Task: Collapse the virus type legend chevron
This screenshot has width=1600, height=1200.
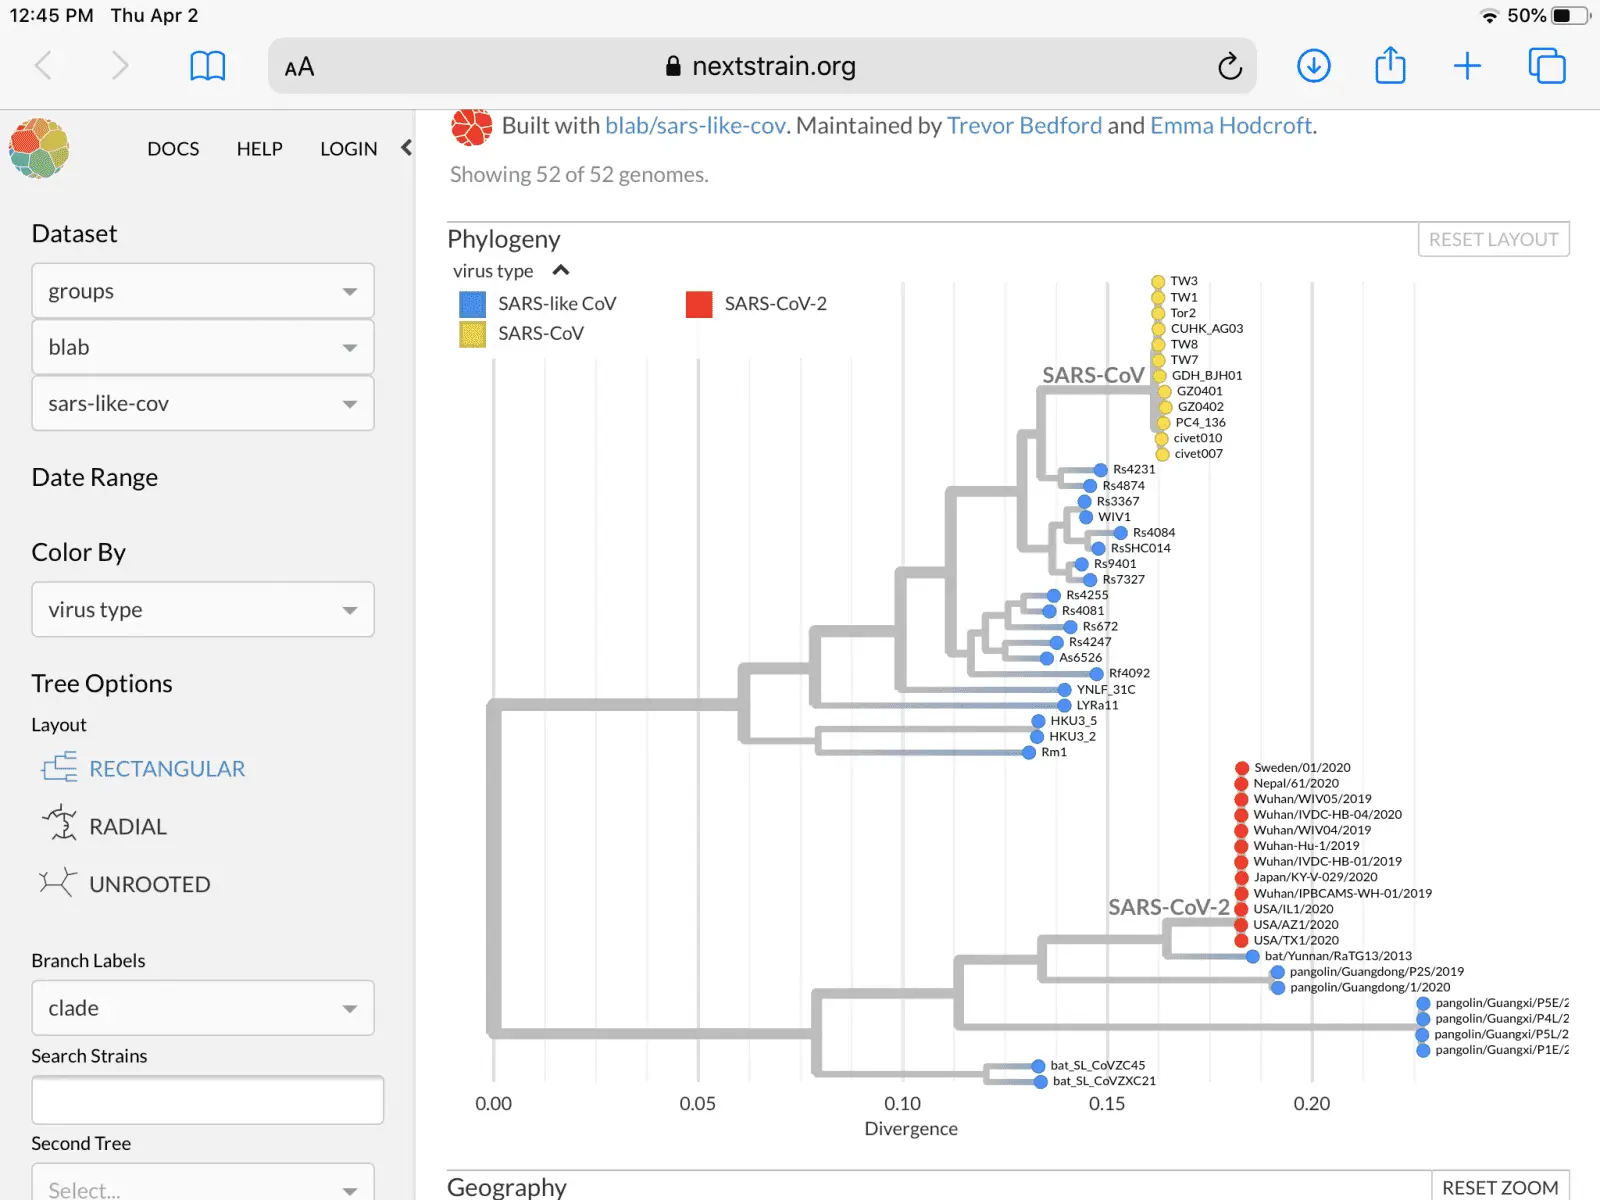Action: pyautogui.click(x=561, y=271)
